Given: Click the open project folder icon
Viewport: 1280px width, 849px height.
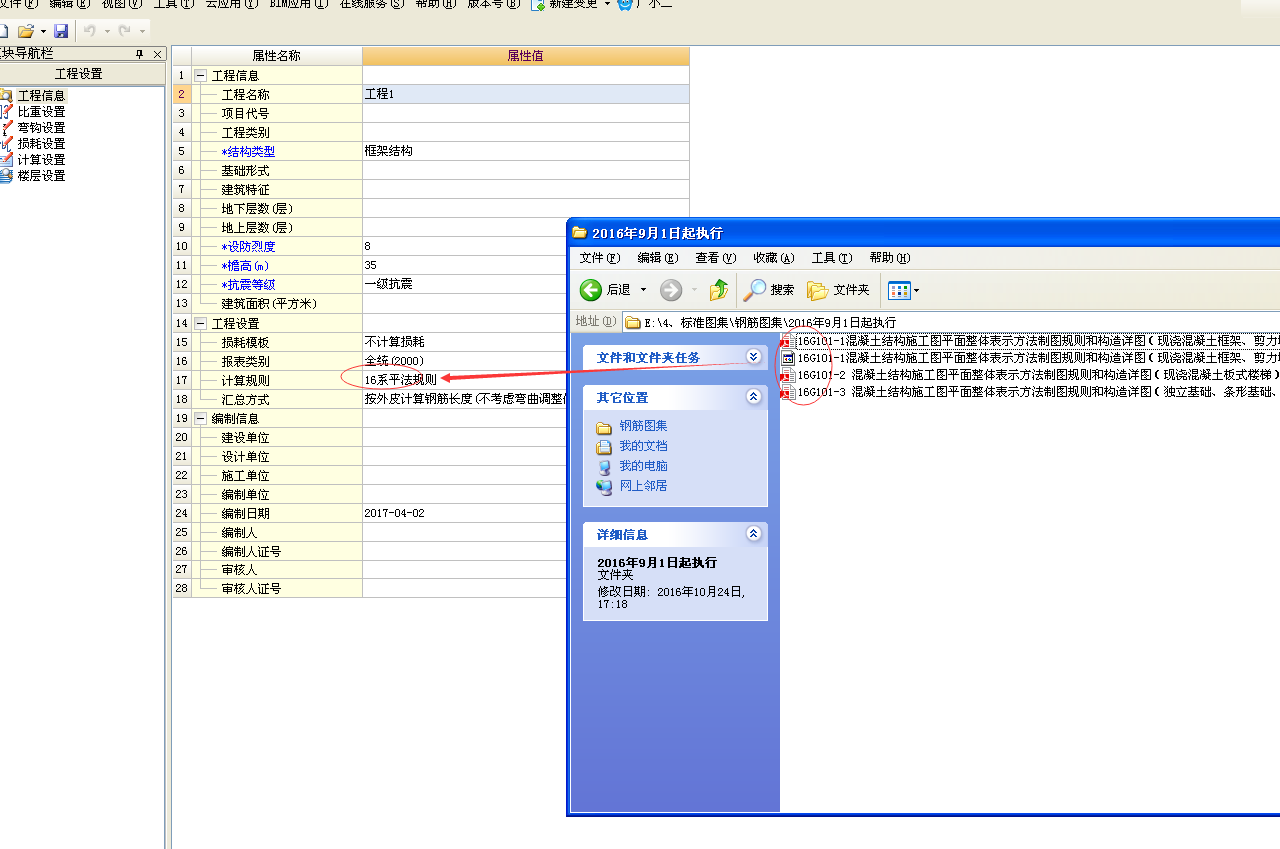Looking at the screenshot, I should (26, 32).
